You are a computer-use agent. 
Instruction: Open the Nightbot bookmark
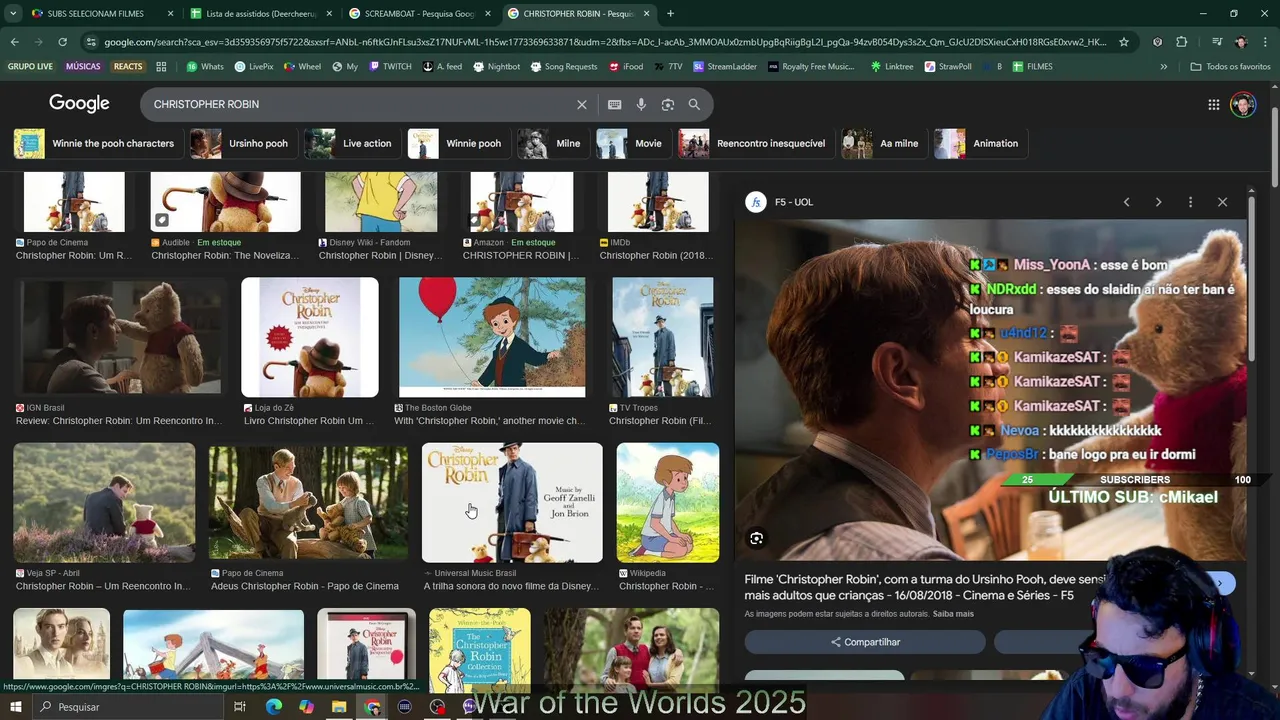496,67
